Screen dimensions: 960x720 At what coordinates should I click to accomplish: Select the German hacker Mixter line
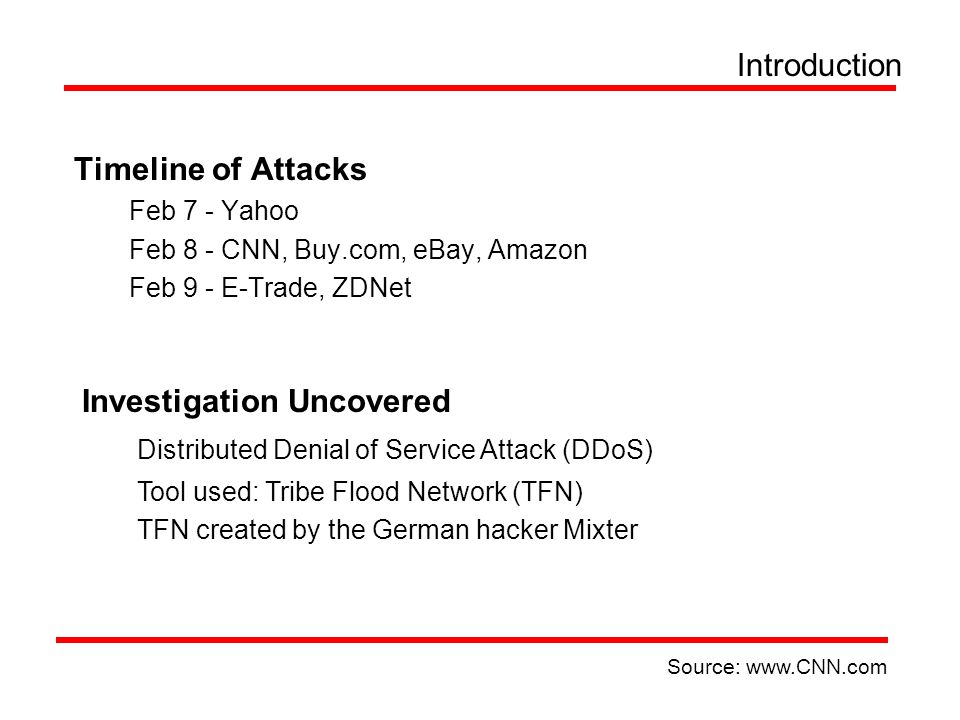(x=388, y=530)
